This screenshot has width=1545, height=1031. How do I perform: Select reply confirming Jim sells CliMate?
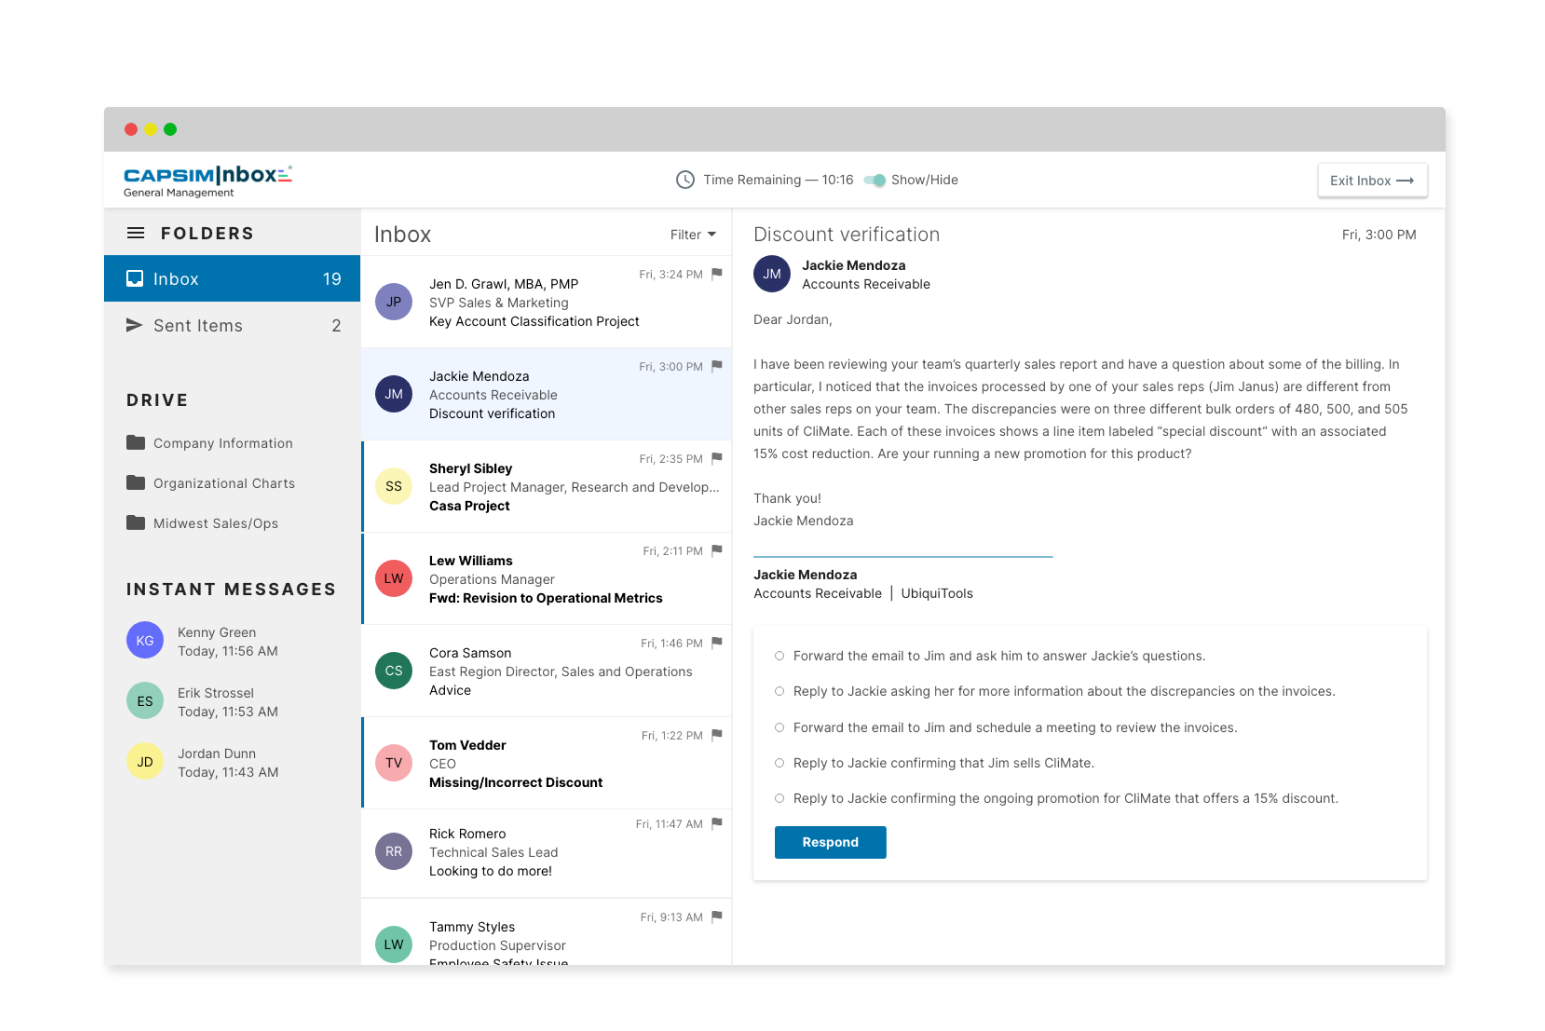click(x=779, y=763)
